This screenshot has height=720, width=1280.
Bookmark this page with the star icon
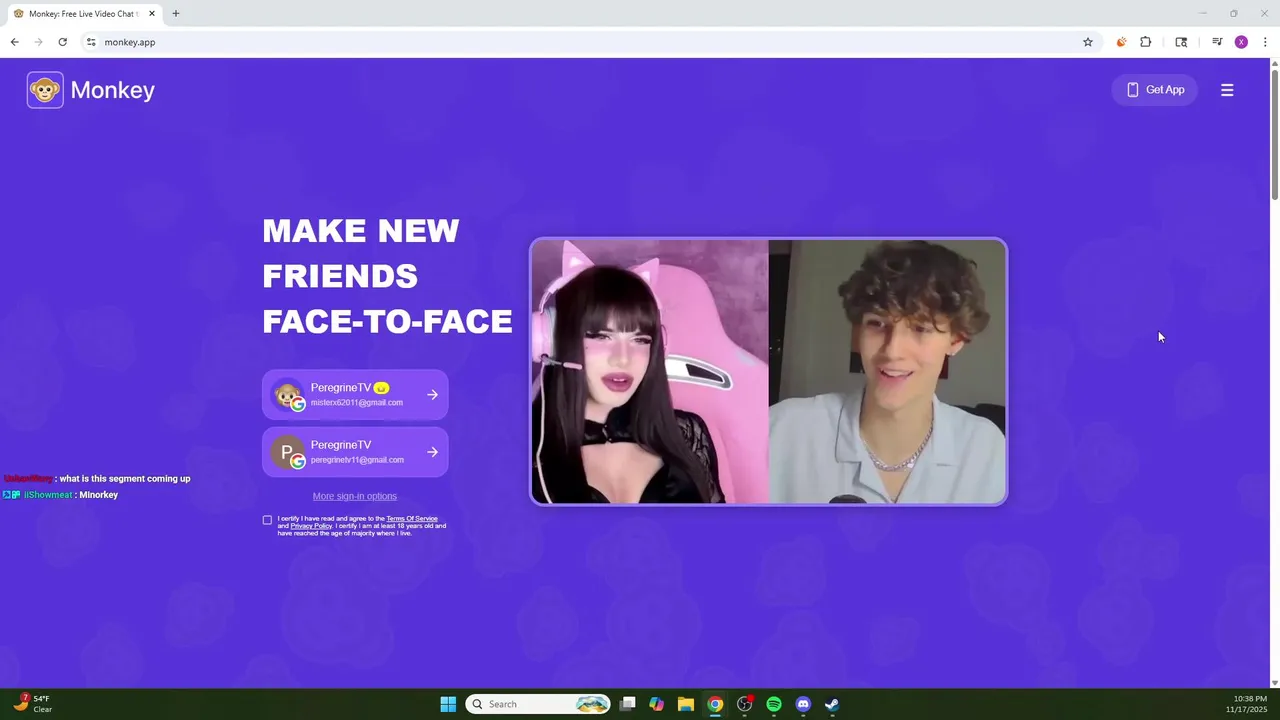point(1088,42)
